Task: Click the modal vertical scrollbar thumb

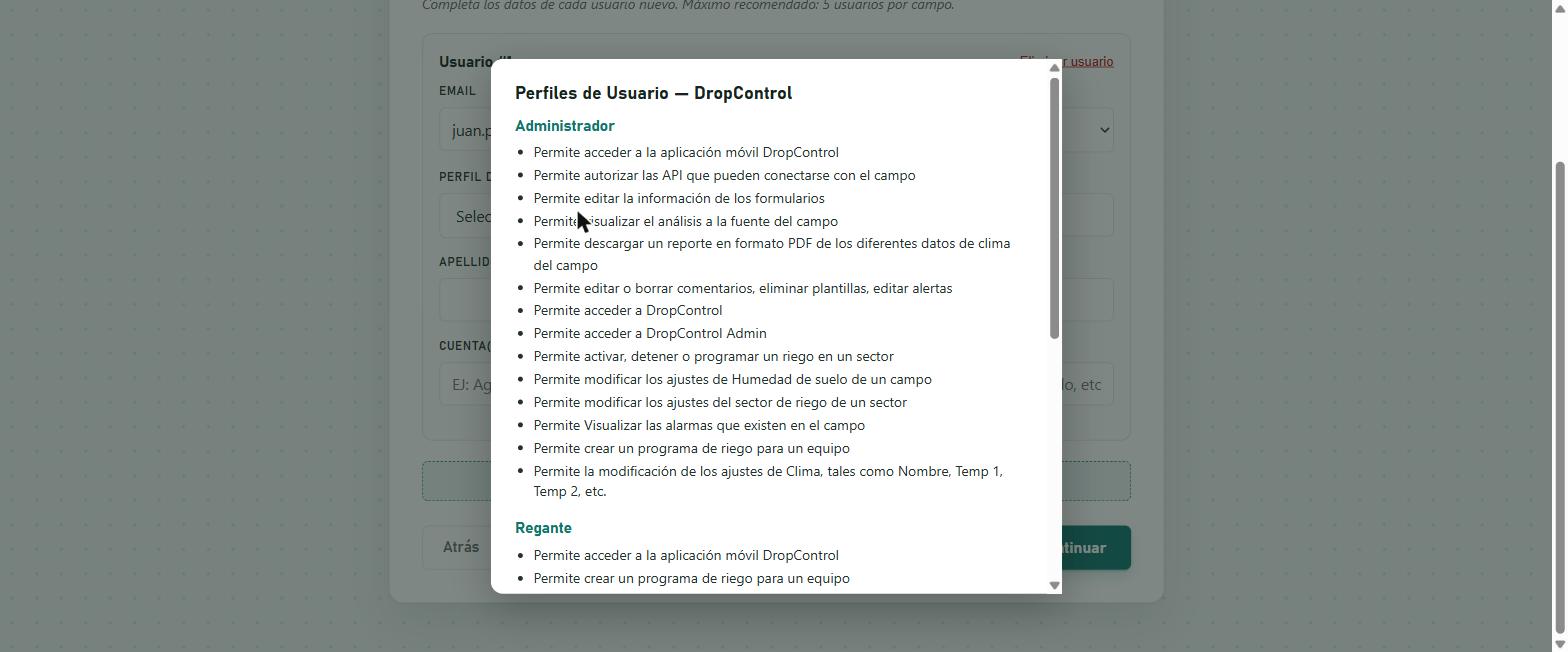Action: pos(1054,208)
